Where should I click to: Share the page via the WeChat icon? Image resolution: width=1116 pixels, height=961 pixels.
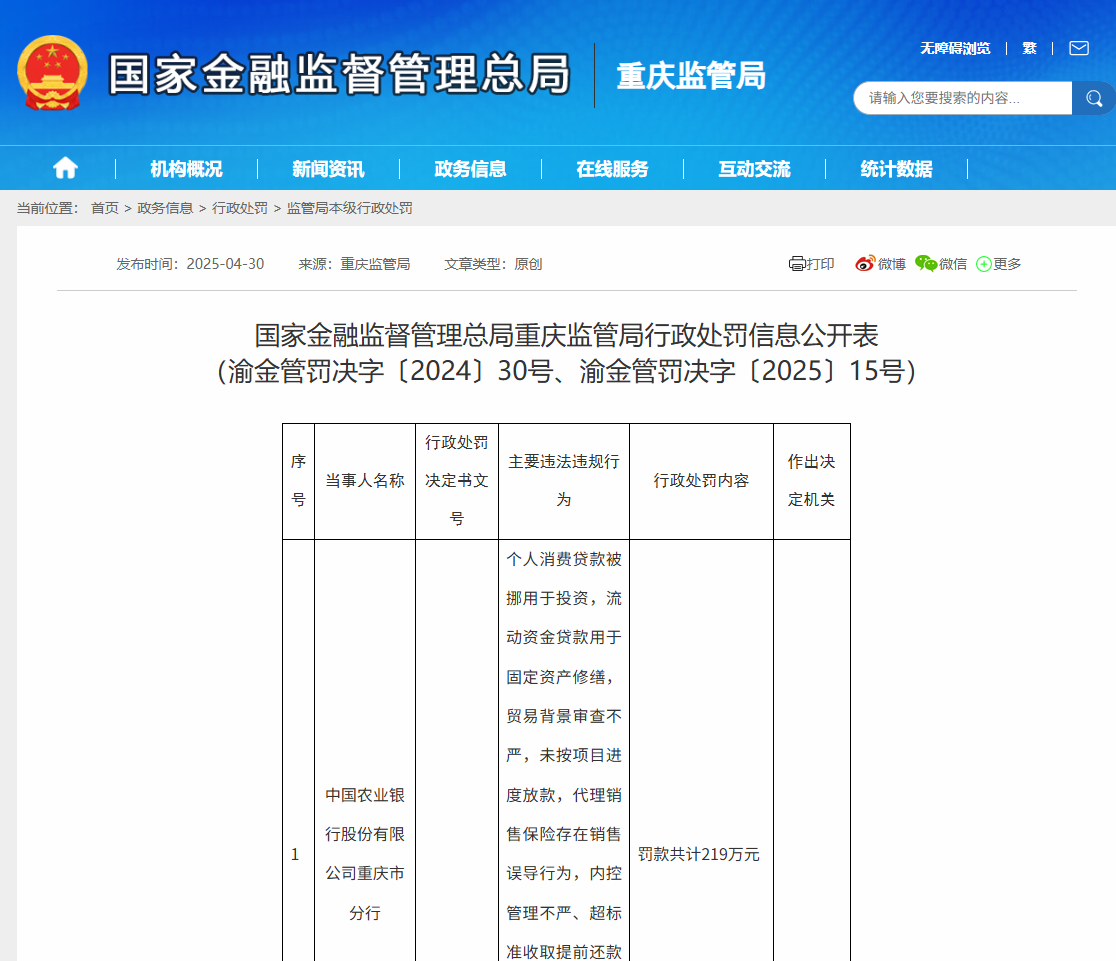pos(925,263)
